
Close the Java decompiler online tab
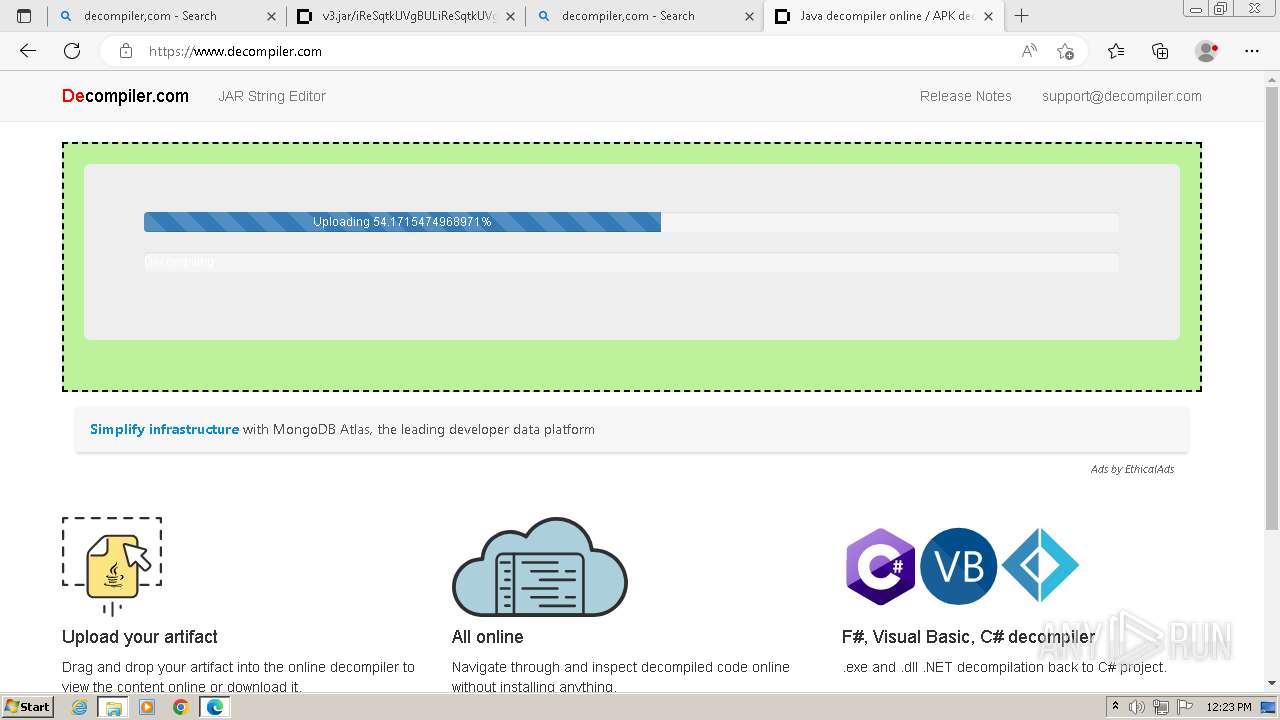pyautogui.click(x=988, y=16)
